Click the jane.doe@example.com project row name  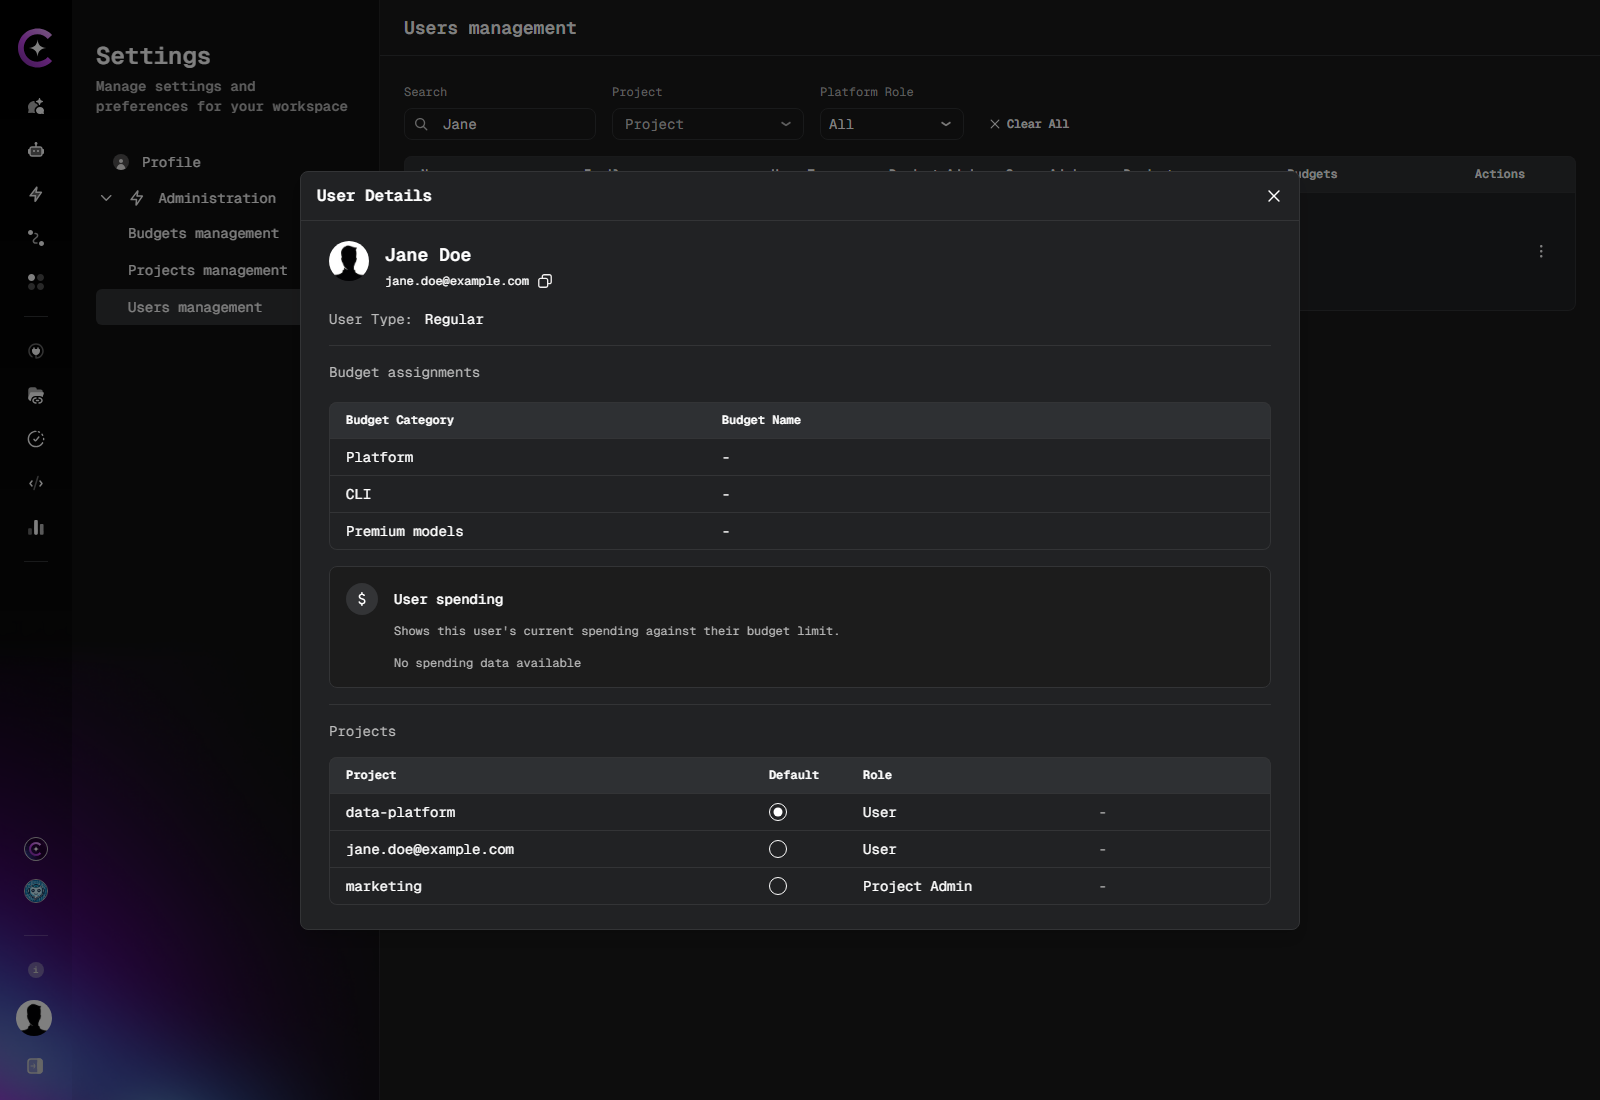click(430, 849)
